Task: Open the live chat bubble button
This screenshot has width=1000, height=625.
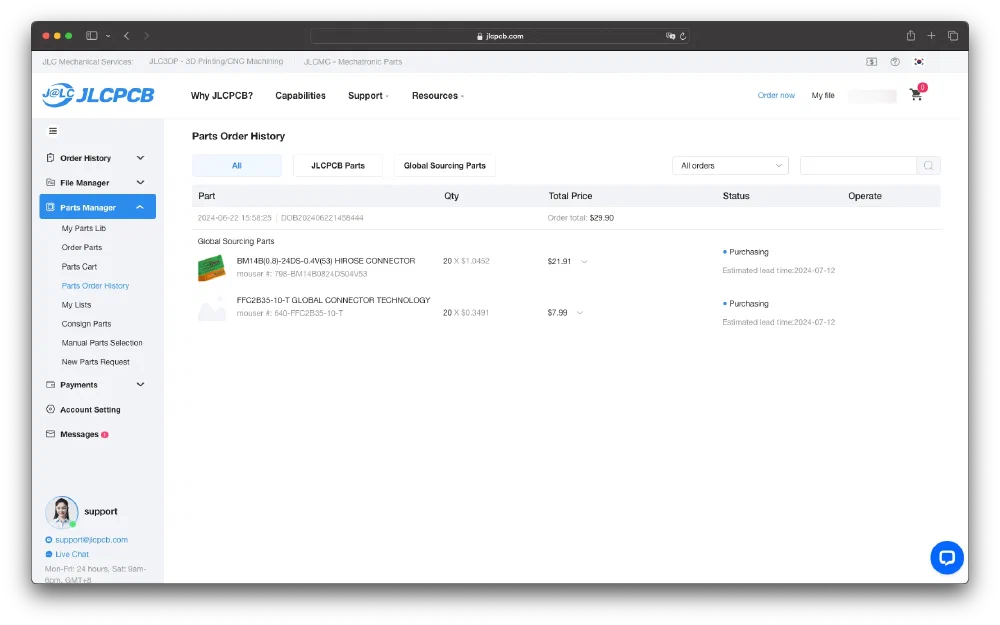Action: (946, 557)
